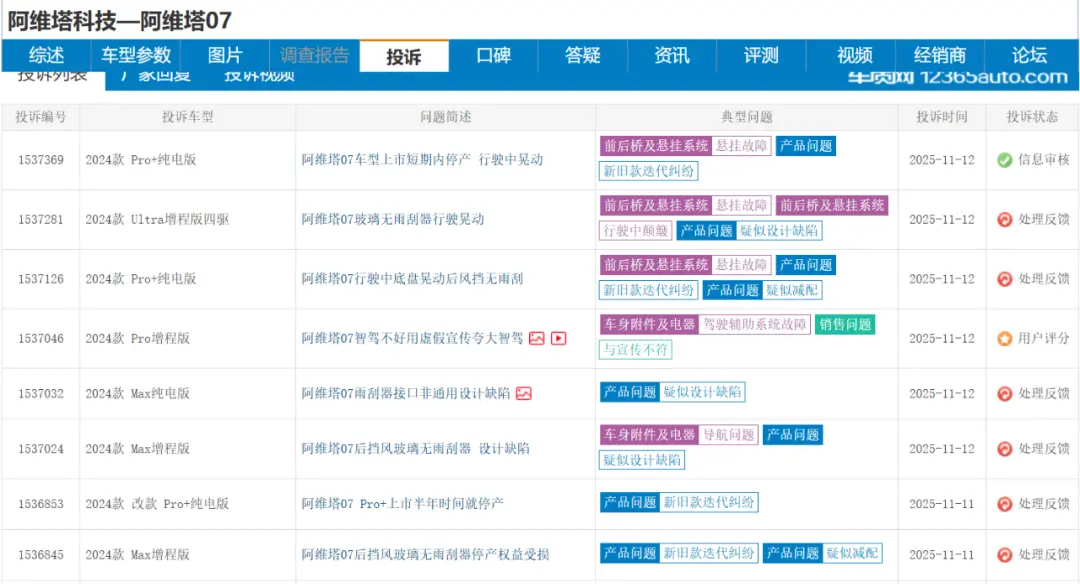Click the red 处理反馈 icon for complaint 1537281
This screenshot has width=1080, height=584.
(x=1005, y=220)
